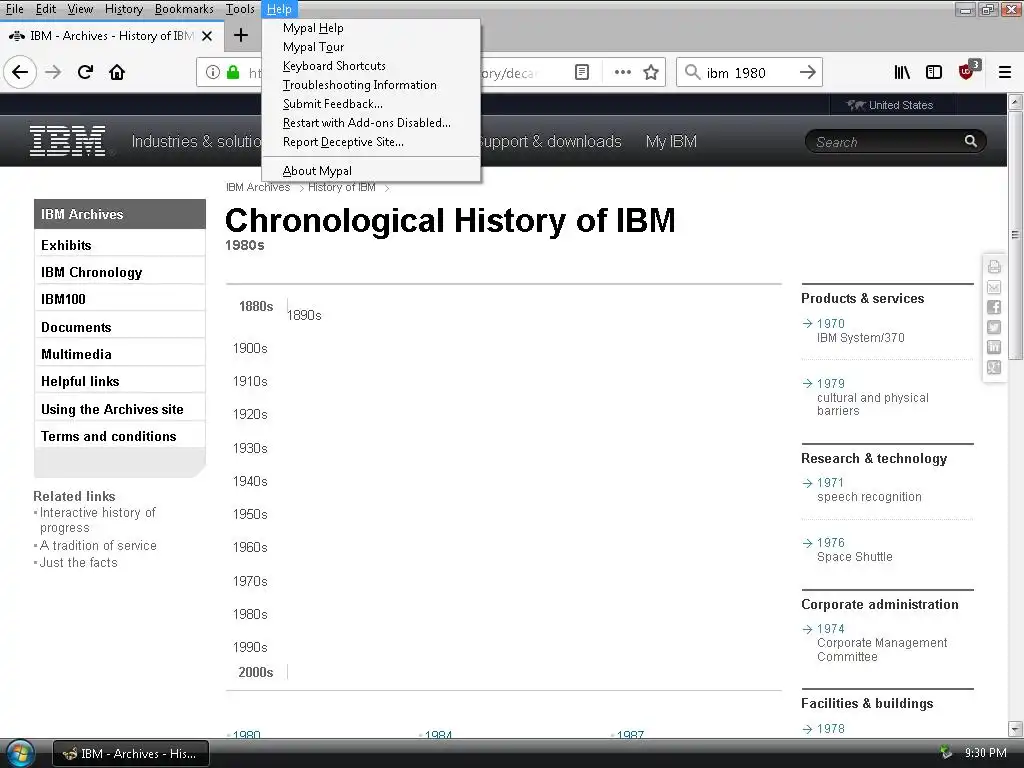Share page on Twitter
This screenshot has width=1024, height=768.
994,327
